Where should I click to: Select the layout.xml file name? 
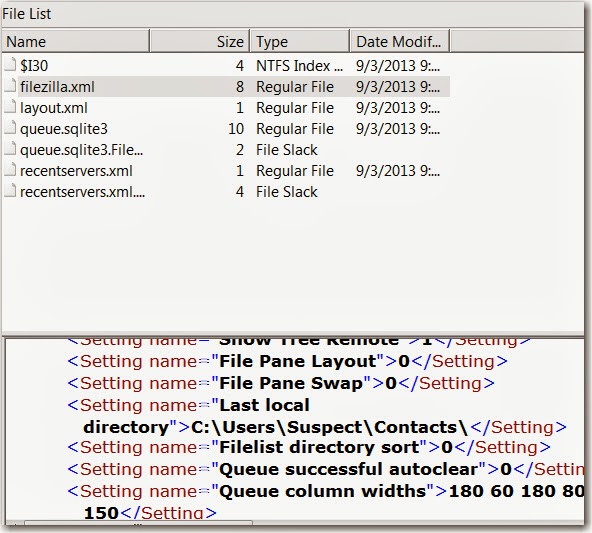[x=54, y=108]
